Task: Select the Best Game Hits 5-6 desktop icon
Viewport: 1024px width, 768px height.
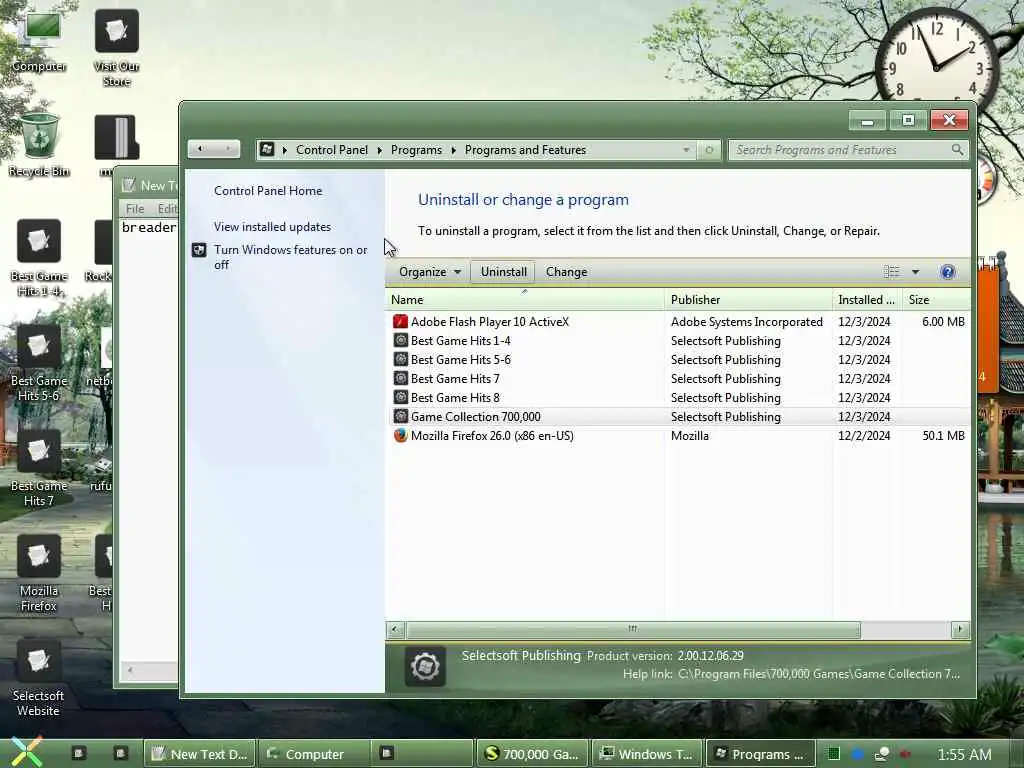Action: pyautogui.click(x=39, y=363)
